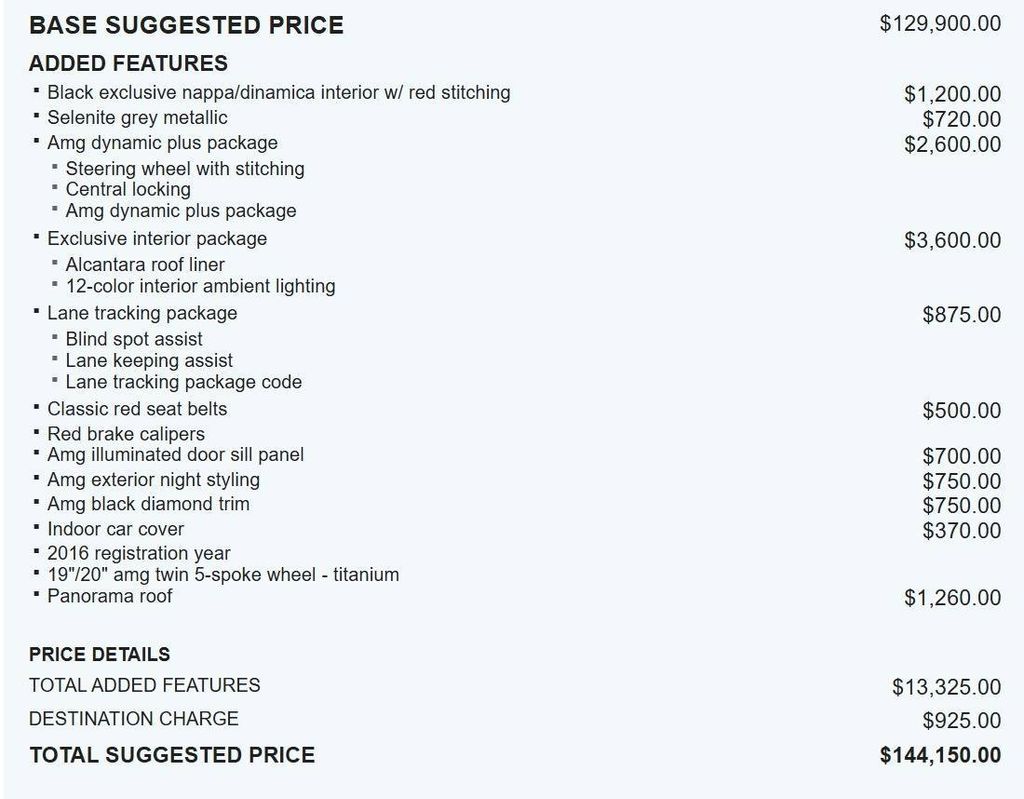Click the $1,260.00 Panorama roof price
1024x799 pixels.
(952, 598)
